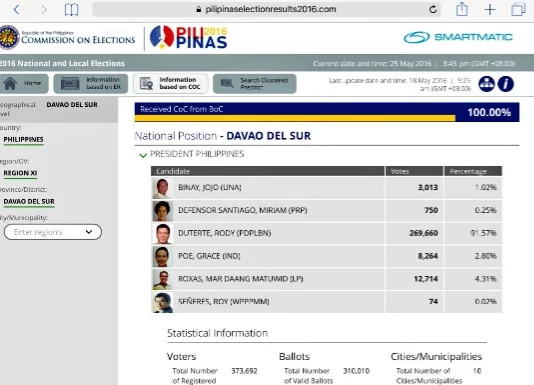534x385 pixels.
Task: Click Roxas's 12,714 votes cell
Action: (x=414, y=279)
